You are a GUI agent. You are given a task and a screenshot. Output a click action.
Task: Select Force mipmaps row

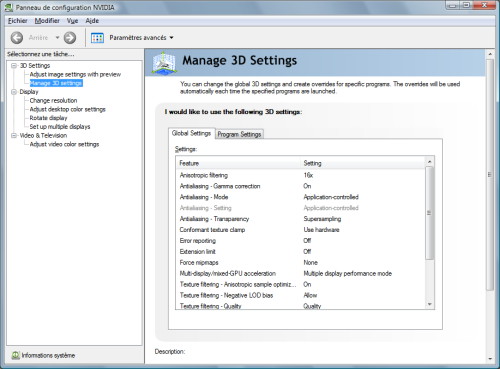point(301,263)
